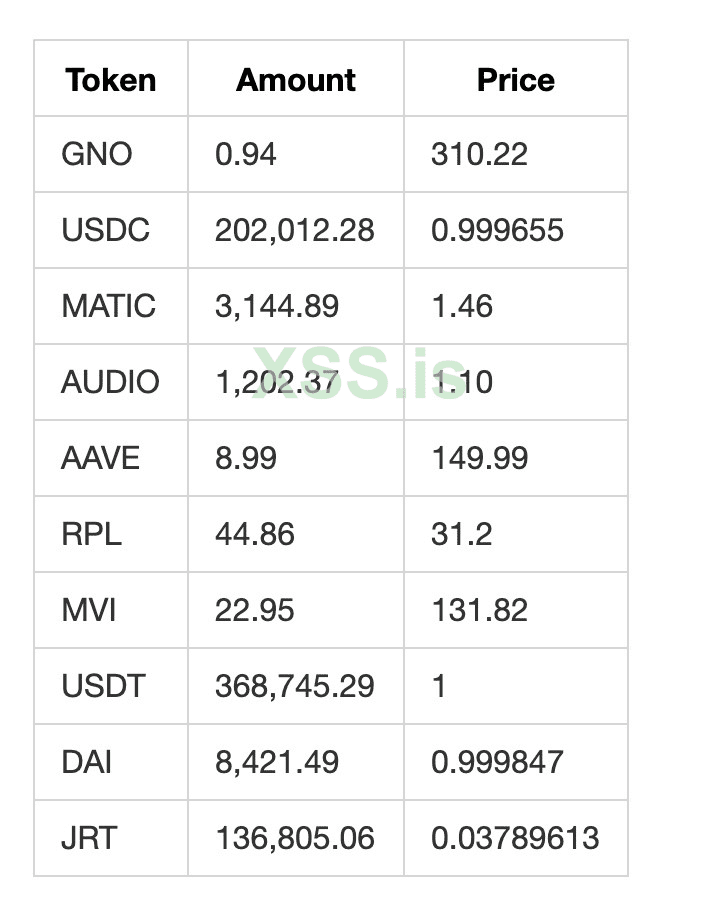
Task: Select the AAVE price 149.99
Action: click(479, 458)
